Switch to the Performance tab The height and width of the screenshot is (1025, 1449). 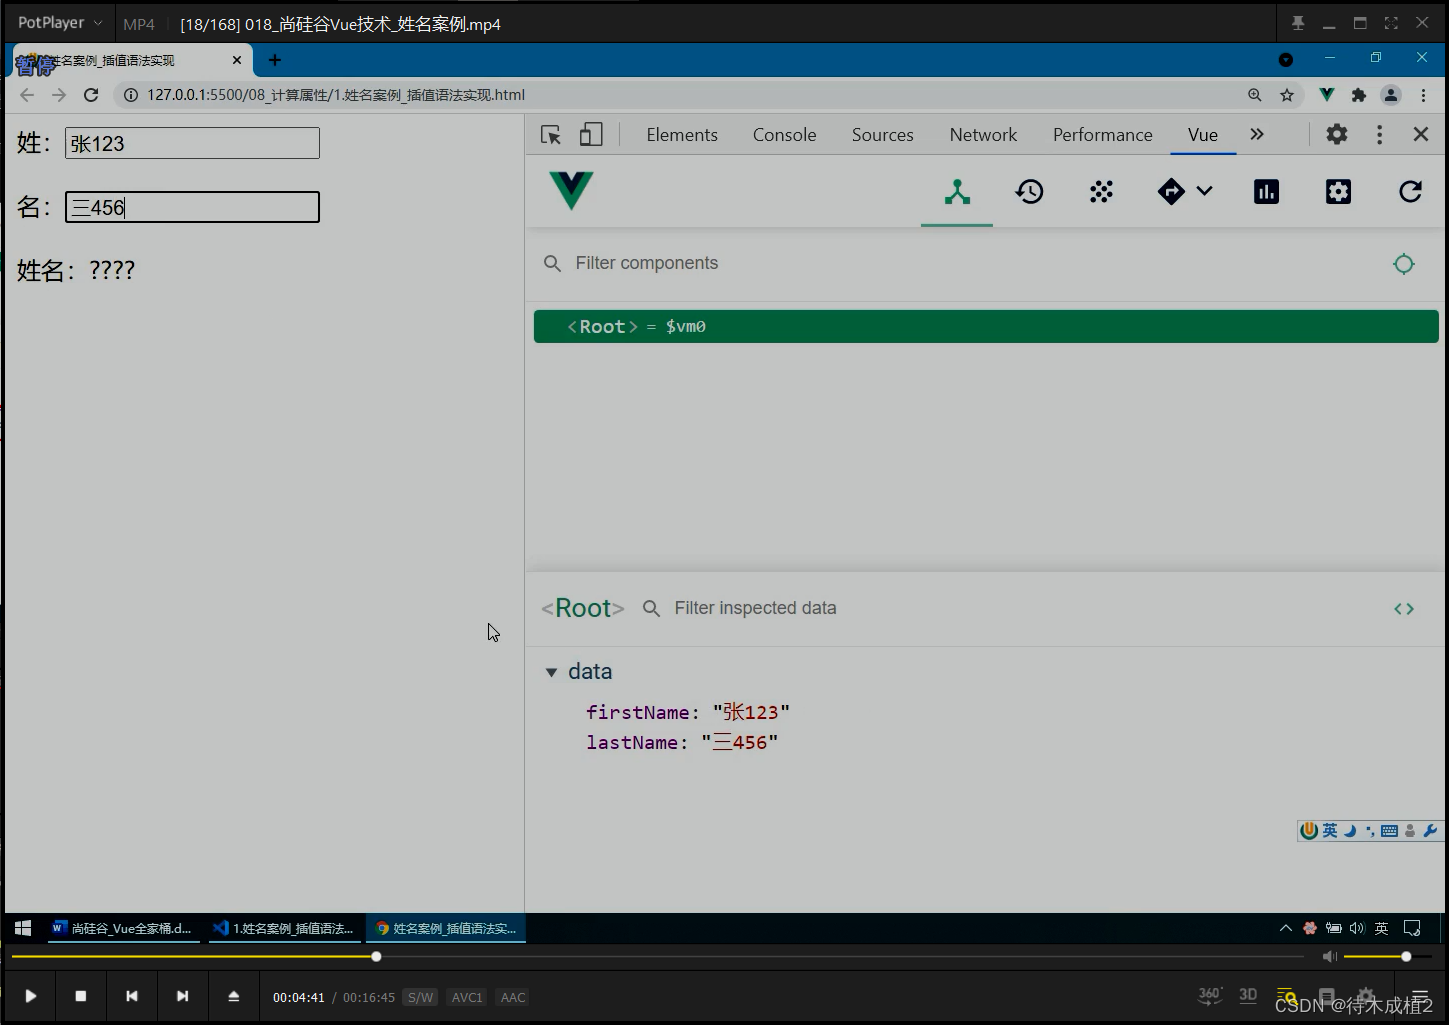coord(1103,135)
